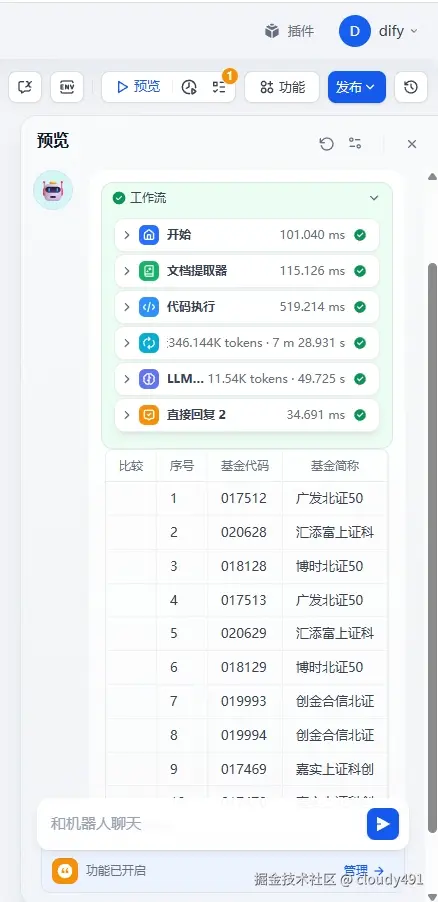Expand the 代码执行 node row
The width and height of the screenshot is (438, 902).
click(x=247, y=307)
